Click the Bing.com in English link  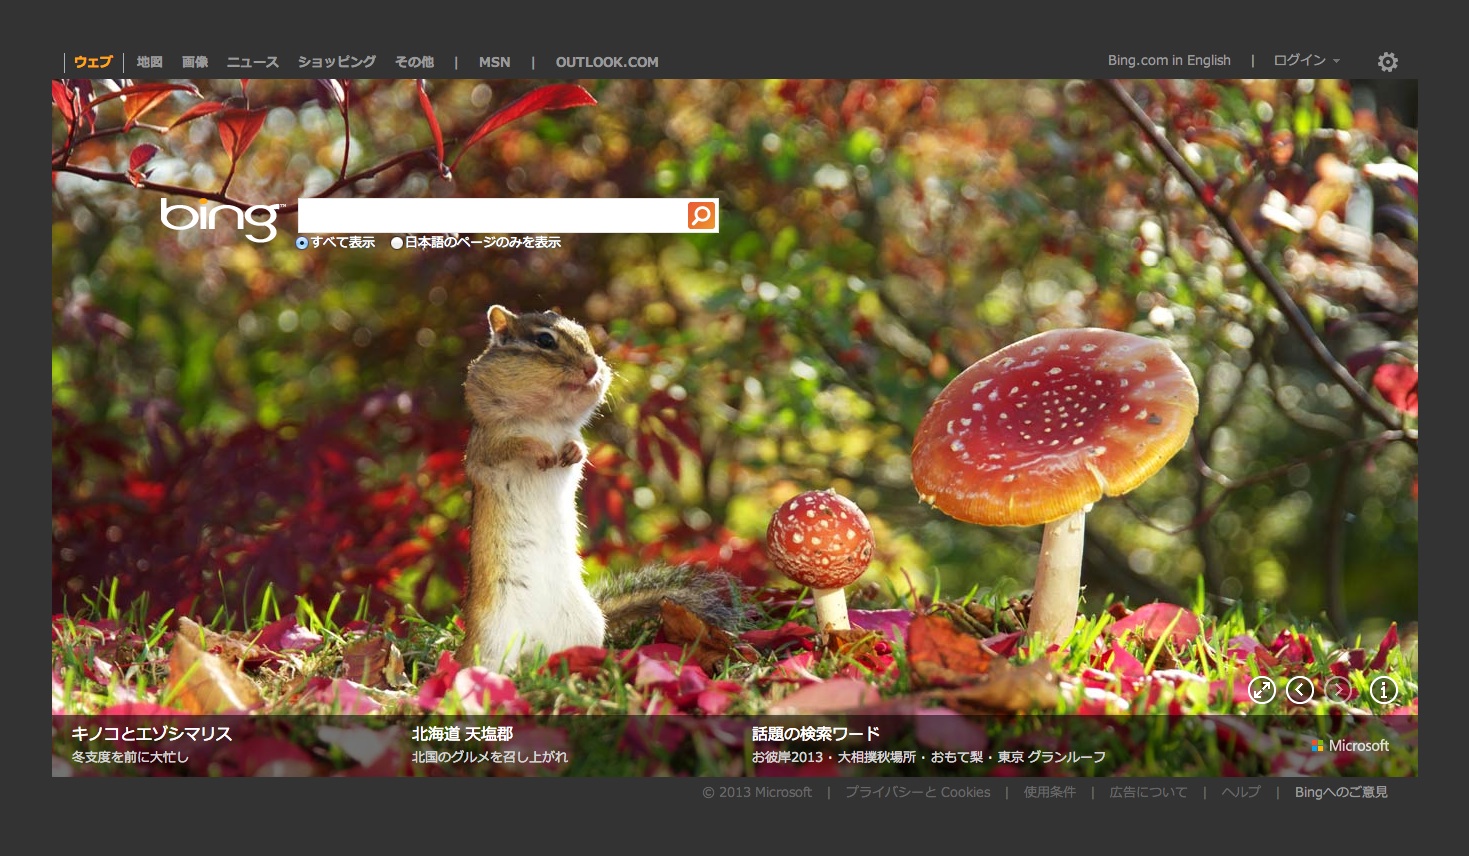point(1169,61)
